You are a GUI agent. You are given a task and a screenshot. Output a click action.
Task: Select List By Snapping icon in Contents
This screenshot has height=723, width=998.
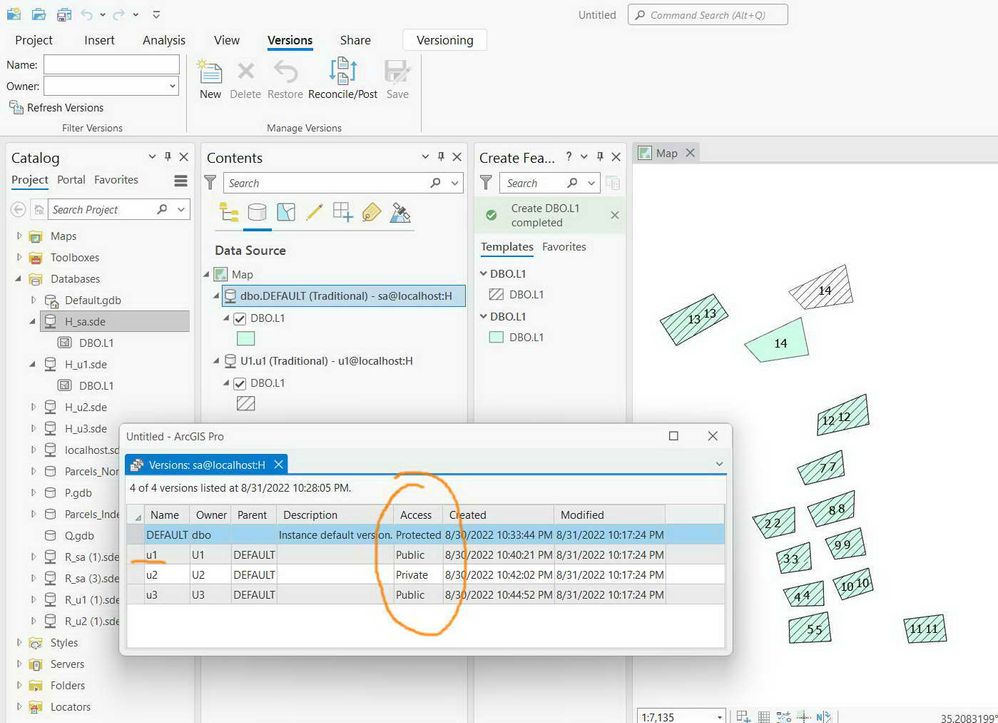[x=342, y=212]
